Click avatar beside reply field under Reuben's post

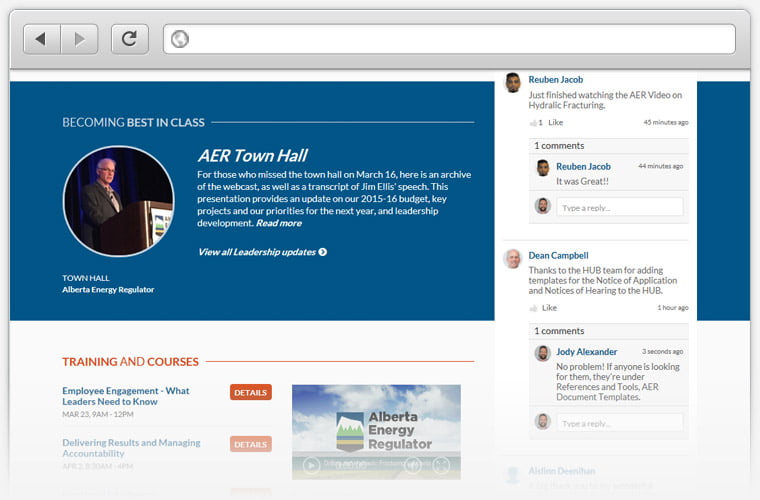pyautogui.click(x=543, y=206)
